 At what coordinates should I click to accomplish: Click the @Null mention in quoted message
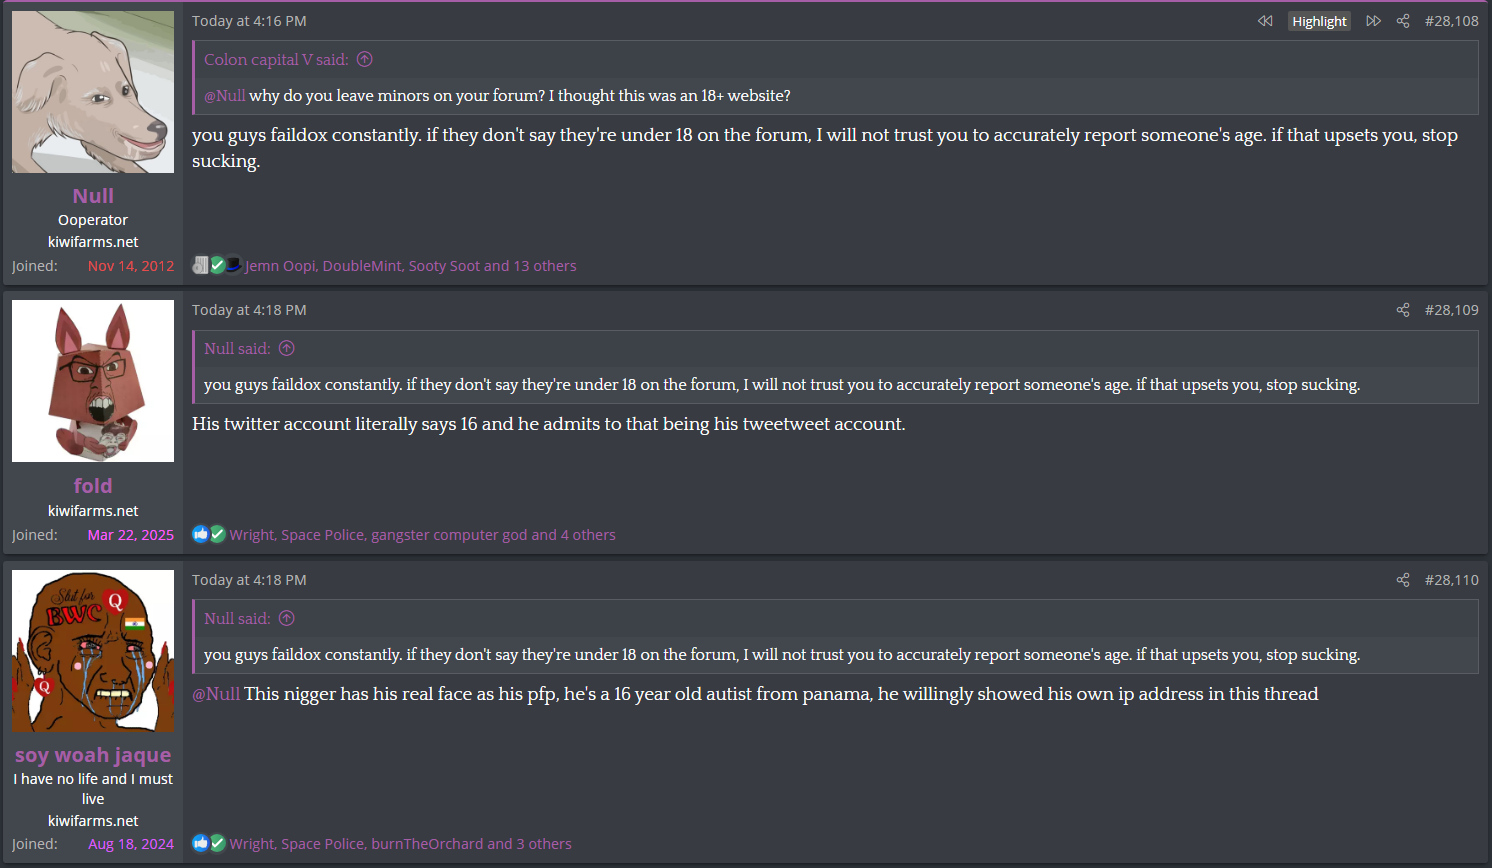pyautogui.click(x=224, y=96)
